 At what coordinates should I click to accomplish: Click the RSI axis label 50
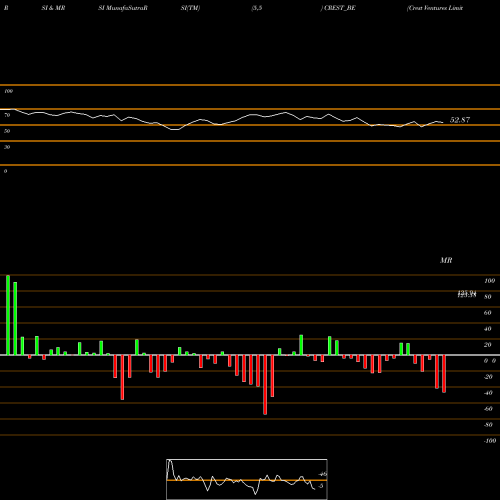7,131
